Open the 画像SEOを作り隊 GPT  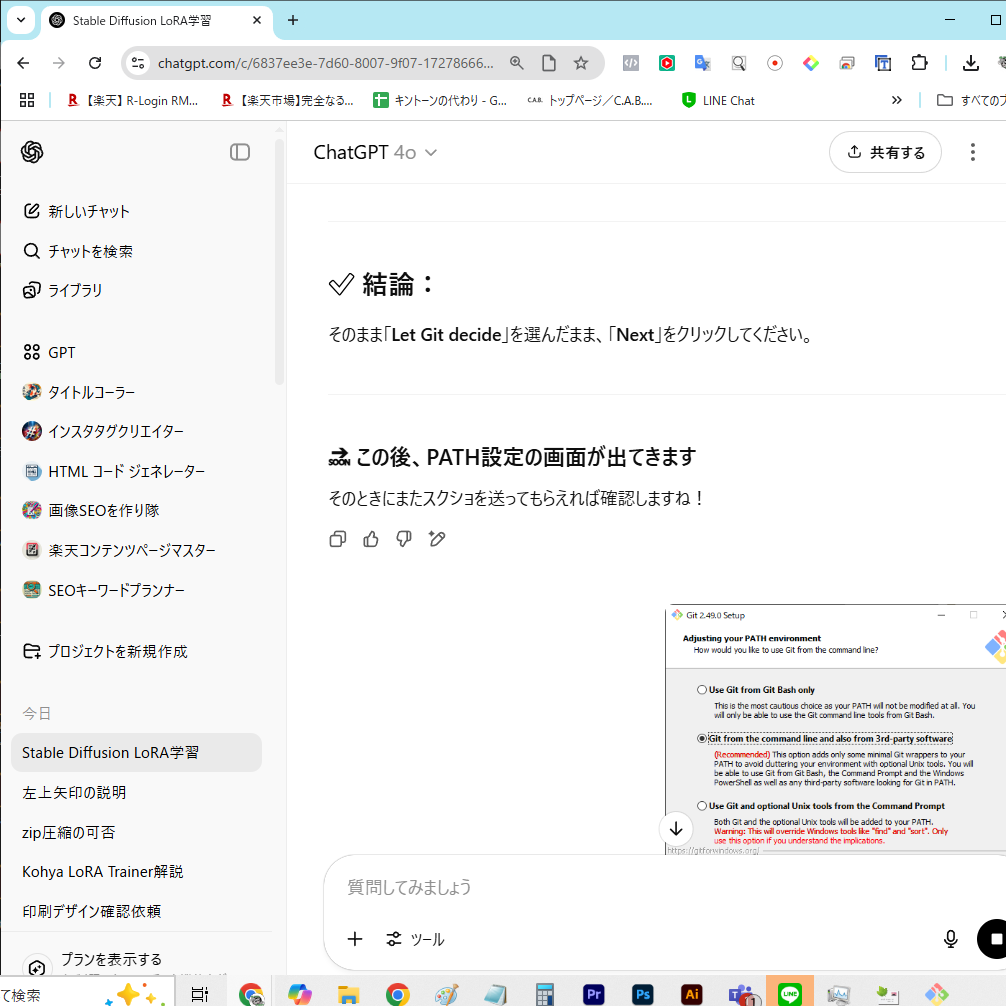click(90, 510)
